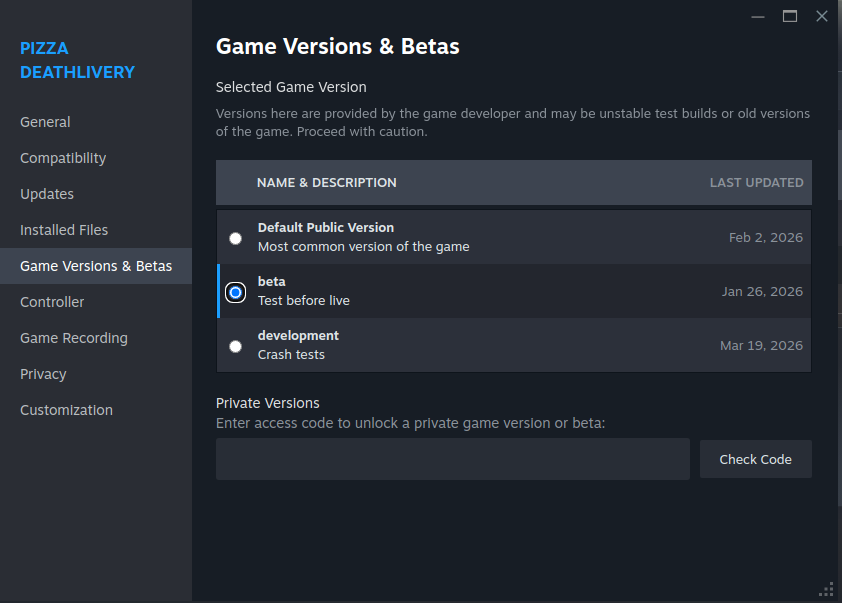
Task: Focus the private version access code field
Action: click(x=452, y=459)
